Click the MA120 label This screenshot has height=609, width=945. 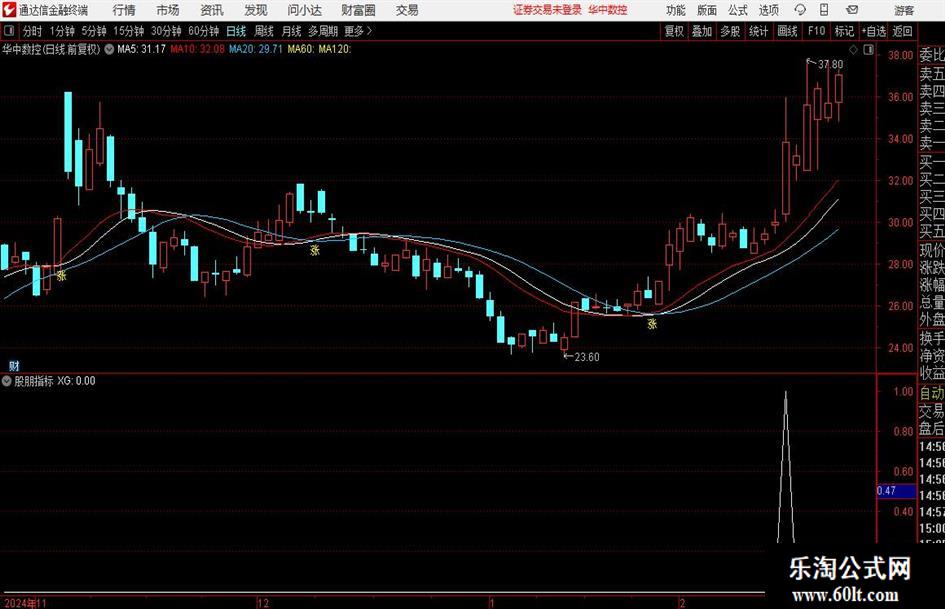click(334, 49)
